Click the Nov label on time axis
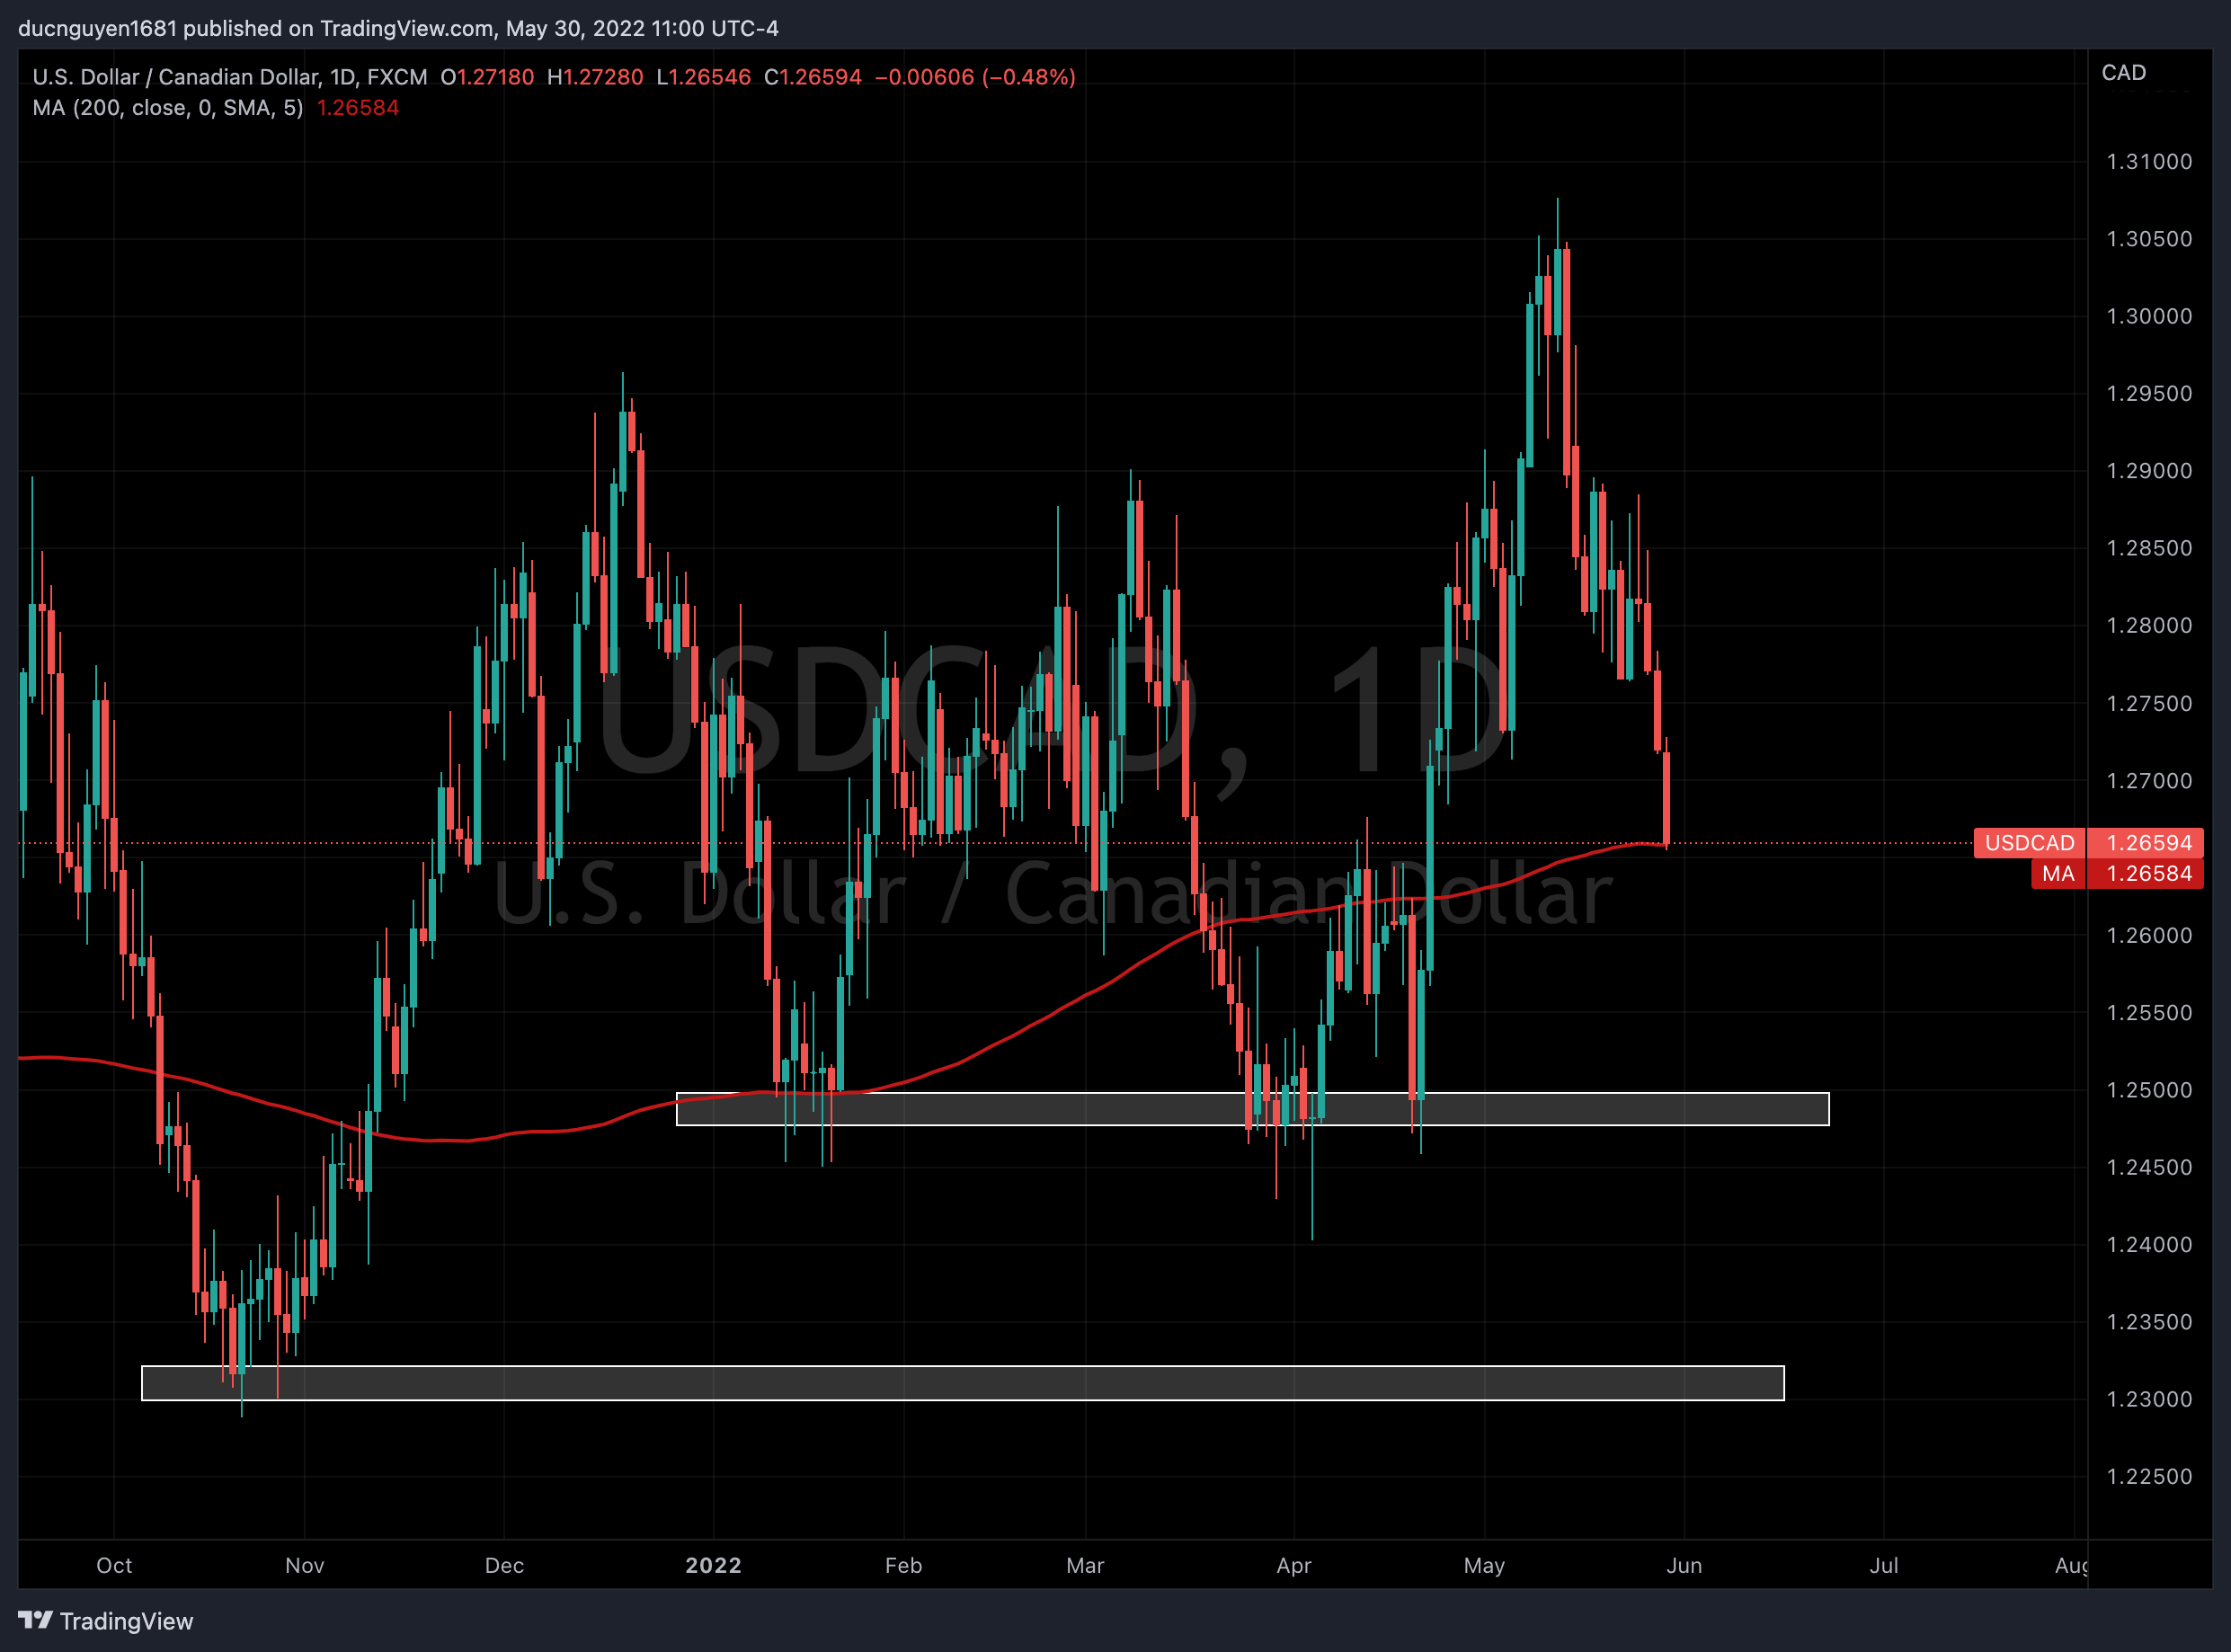 [304, 1565]
